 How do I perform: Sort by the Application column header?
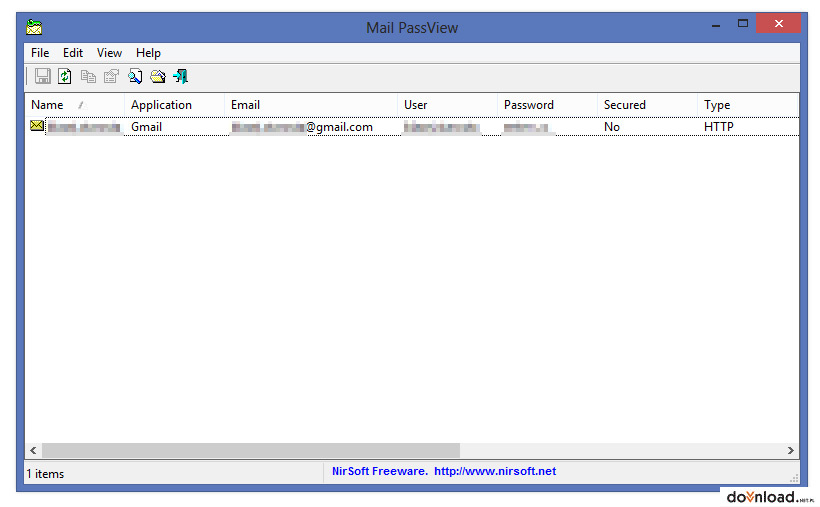174,105
